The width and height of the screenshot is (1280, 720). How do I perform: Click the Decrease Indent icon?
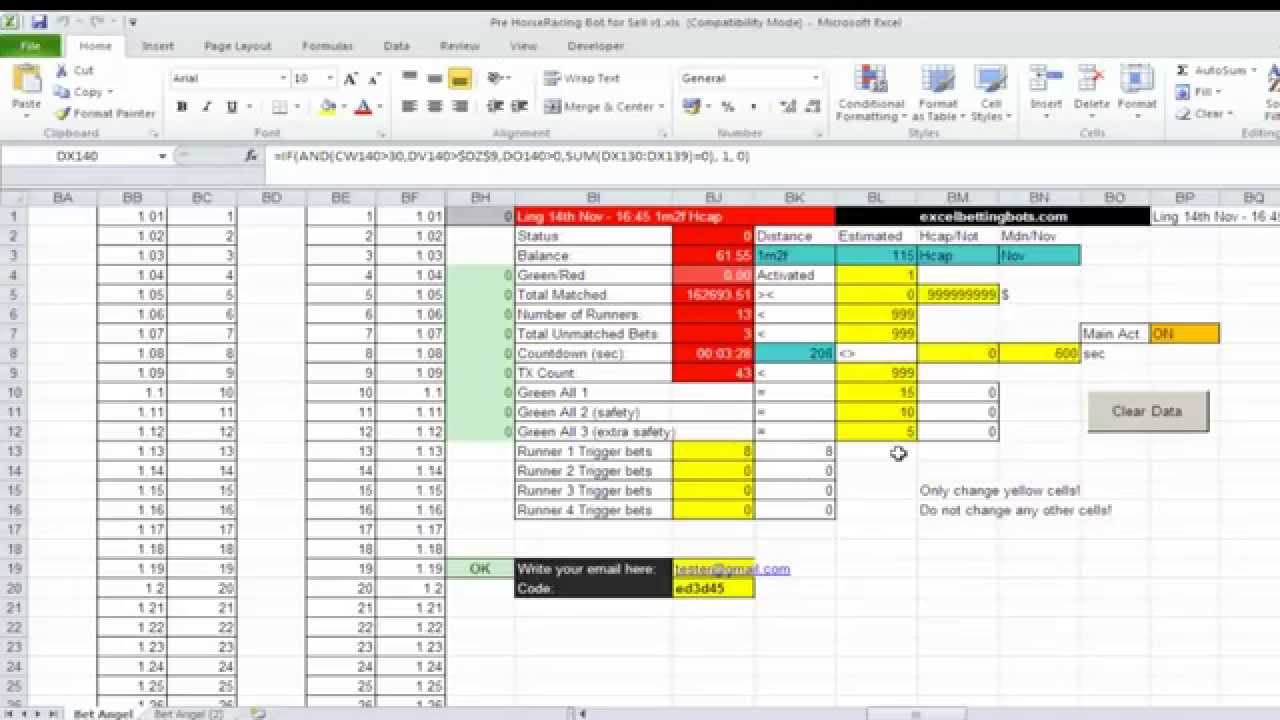493,107
